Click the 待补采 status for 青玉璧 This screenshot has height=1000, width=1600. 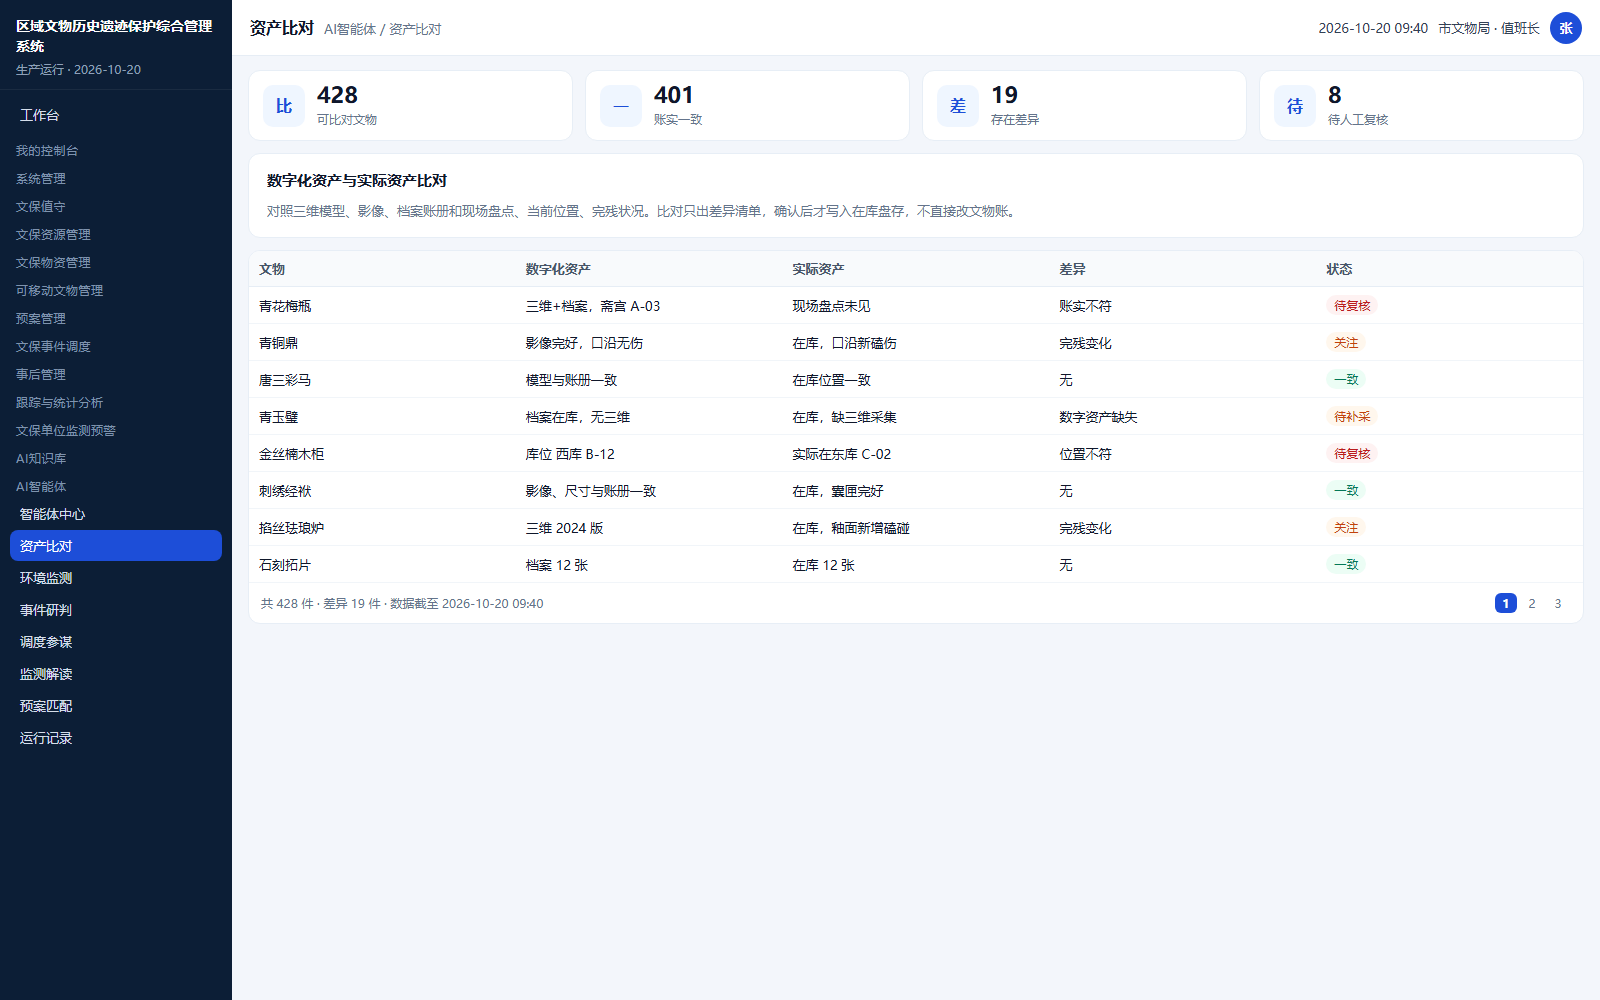1352,417
